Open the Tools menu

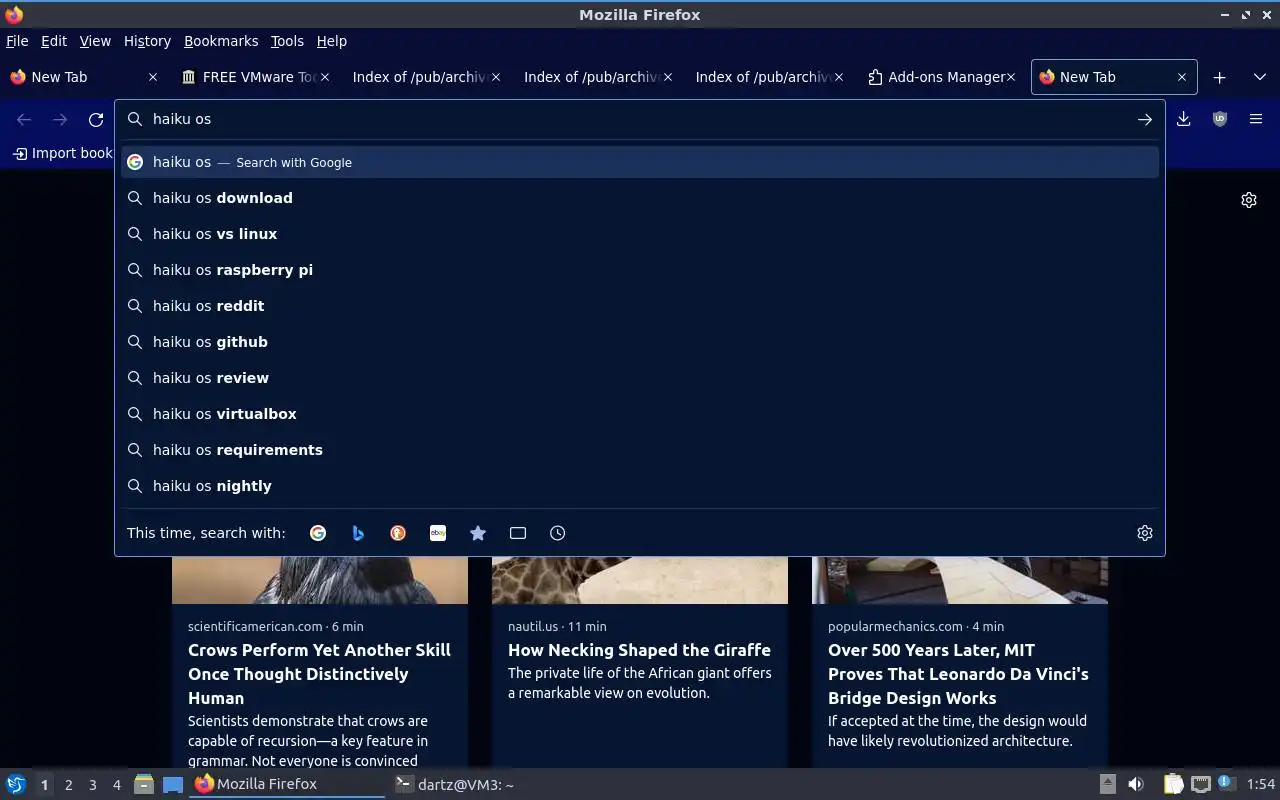coord(287,41)
